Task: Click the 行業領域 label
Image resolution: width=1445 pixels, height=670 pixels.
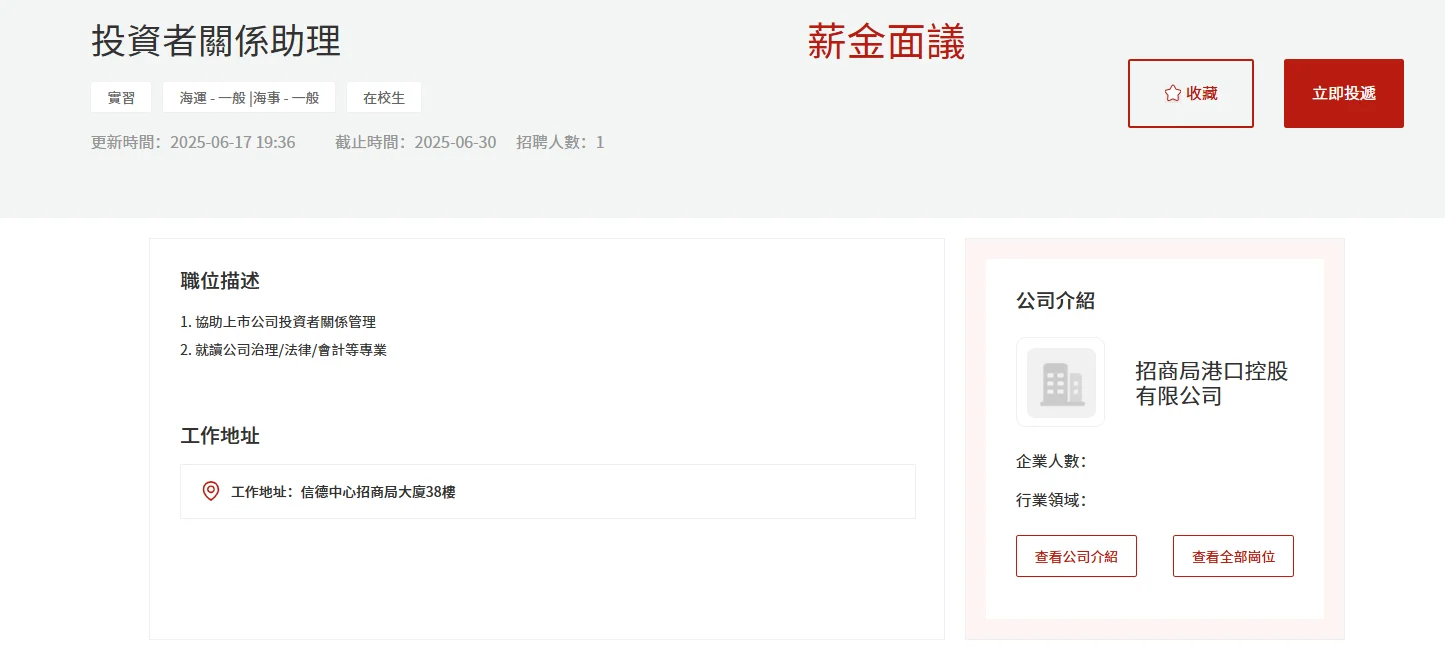Action: point(1051,500)
